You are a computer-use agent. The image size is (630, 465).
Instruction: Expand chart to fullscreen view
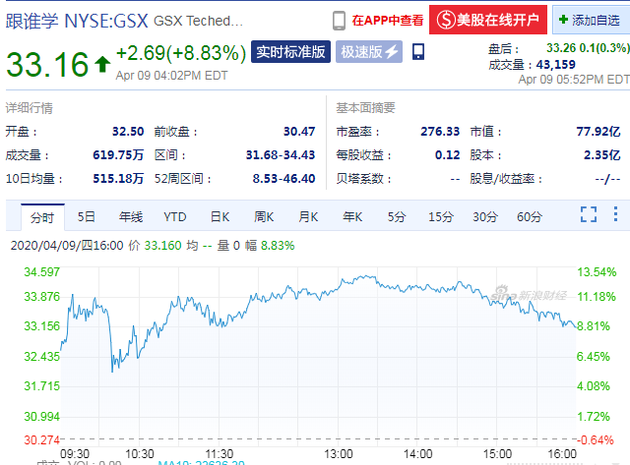click(588, 214)
